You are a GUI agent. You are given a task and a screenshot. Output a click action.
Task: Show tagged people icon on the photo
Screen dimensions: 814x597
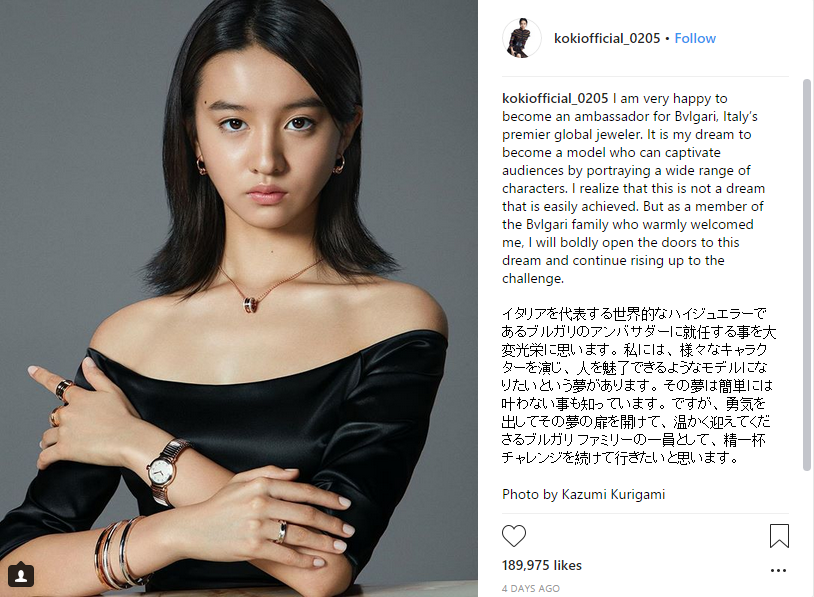[21, 575]
